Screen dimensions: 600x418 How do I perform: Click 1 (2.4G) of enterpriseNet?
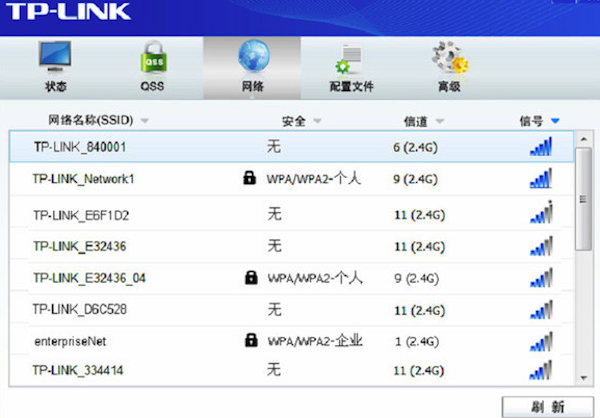pyautogui.click(x=417, y=341)
